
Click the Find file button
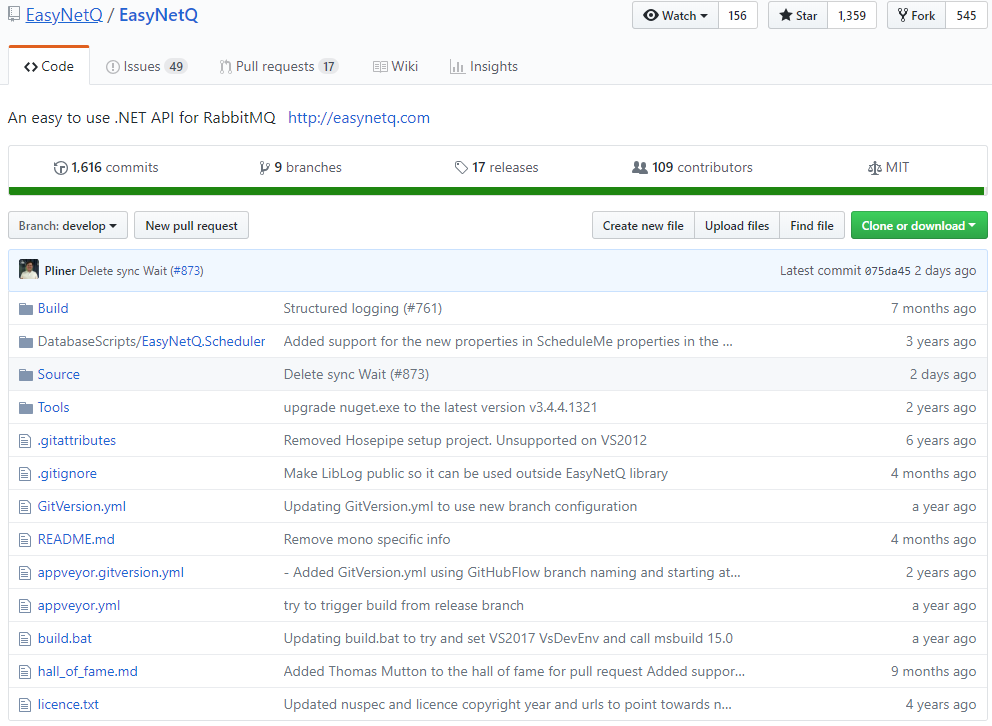coord(812,226)
